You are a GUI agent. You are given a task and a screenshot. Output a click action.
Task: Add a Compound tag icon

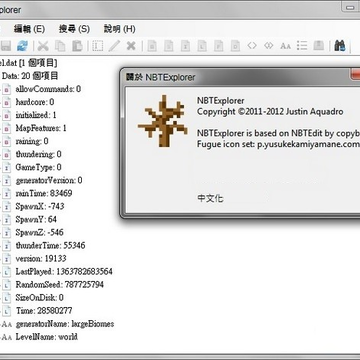click(x=319, y=46)
